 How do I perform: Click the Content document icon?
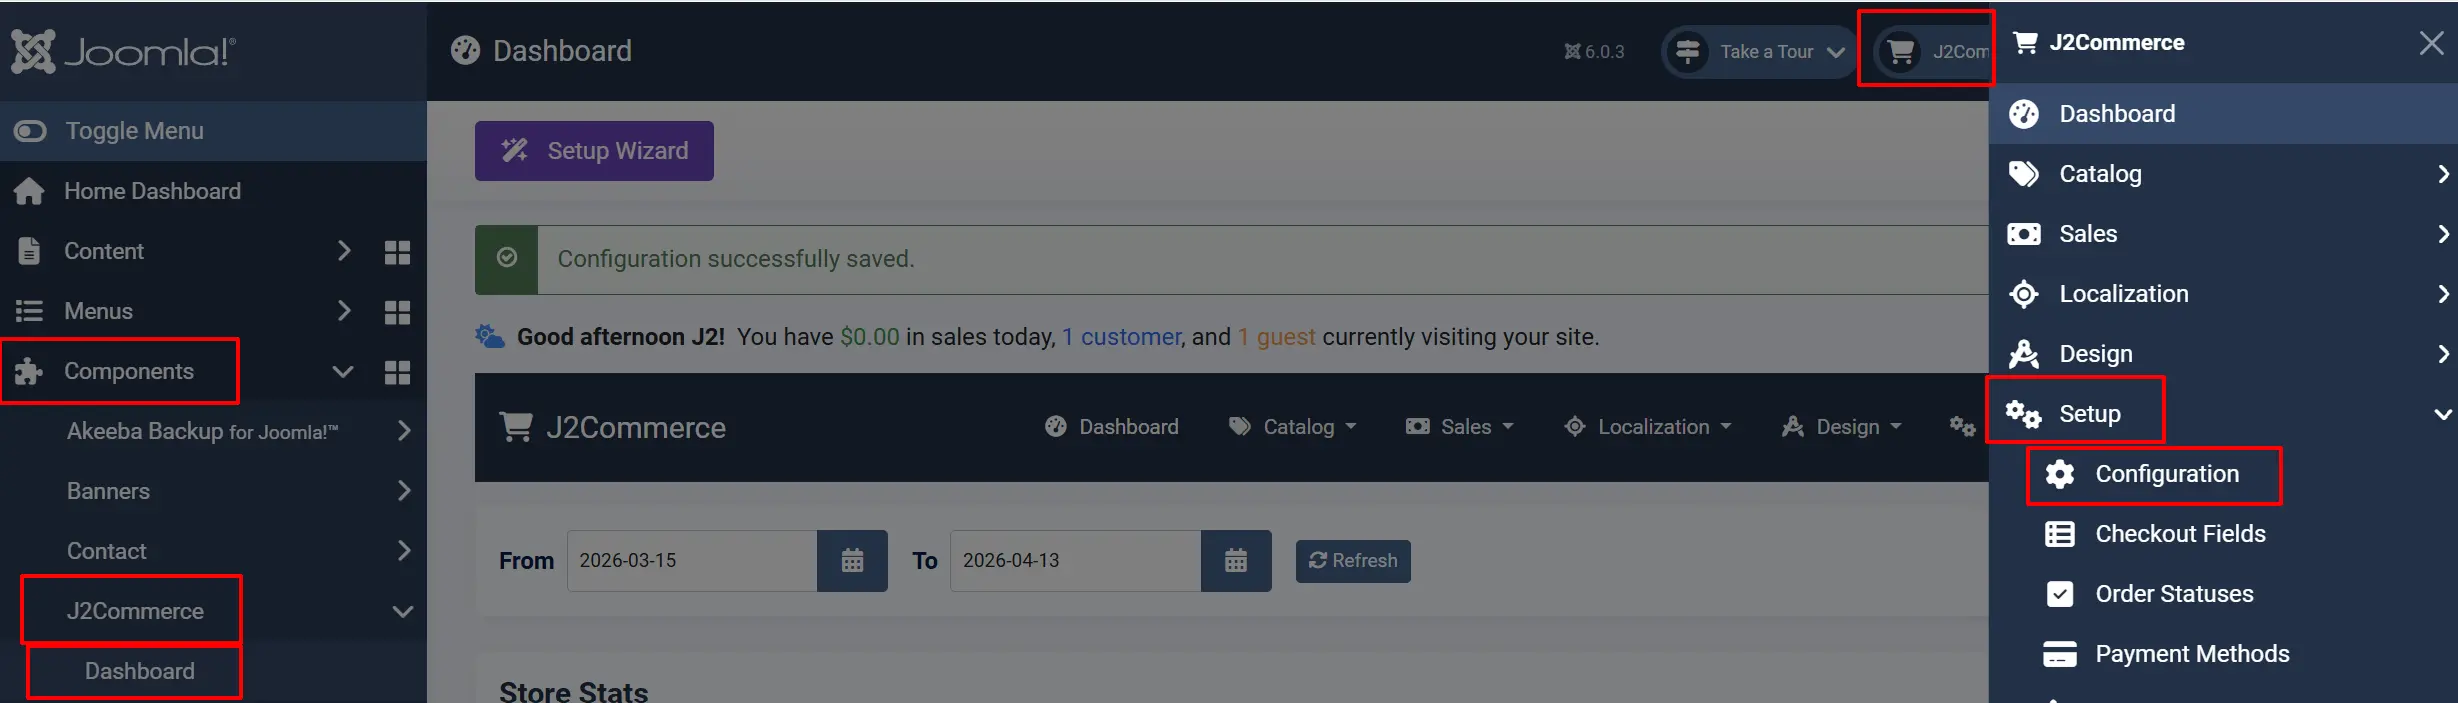click(29, 251)
